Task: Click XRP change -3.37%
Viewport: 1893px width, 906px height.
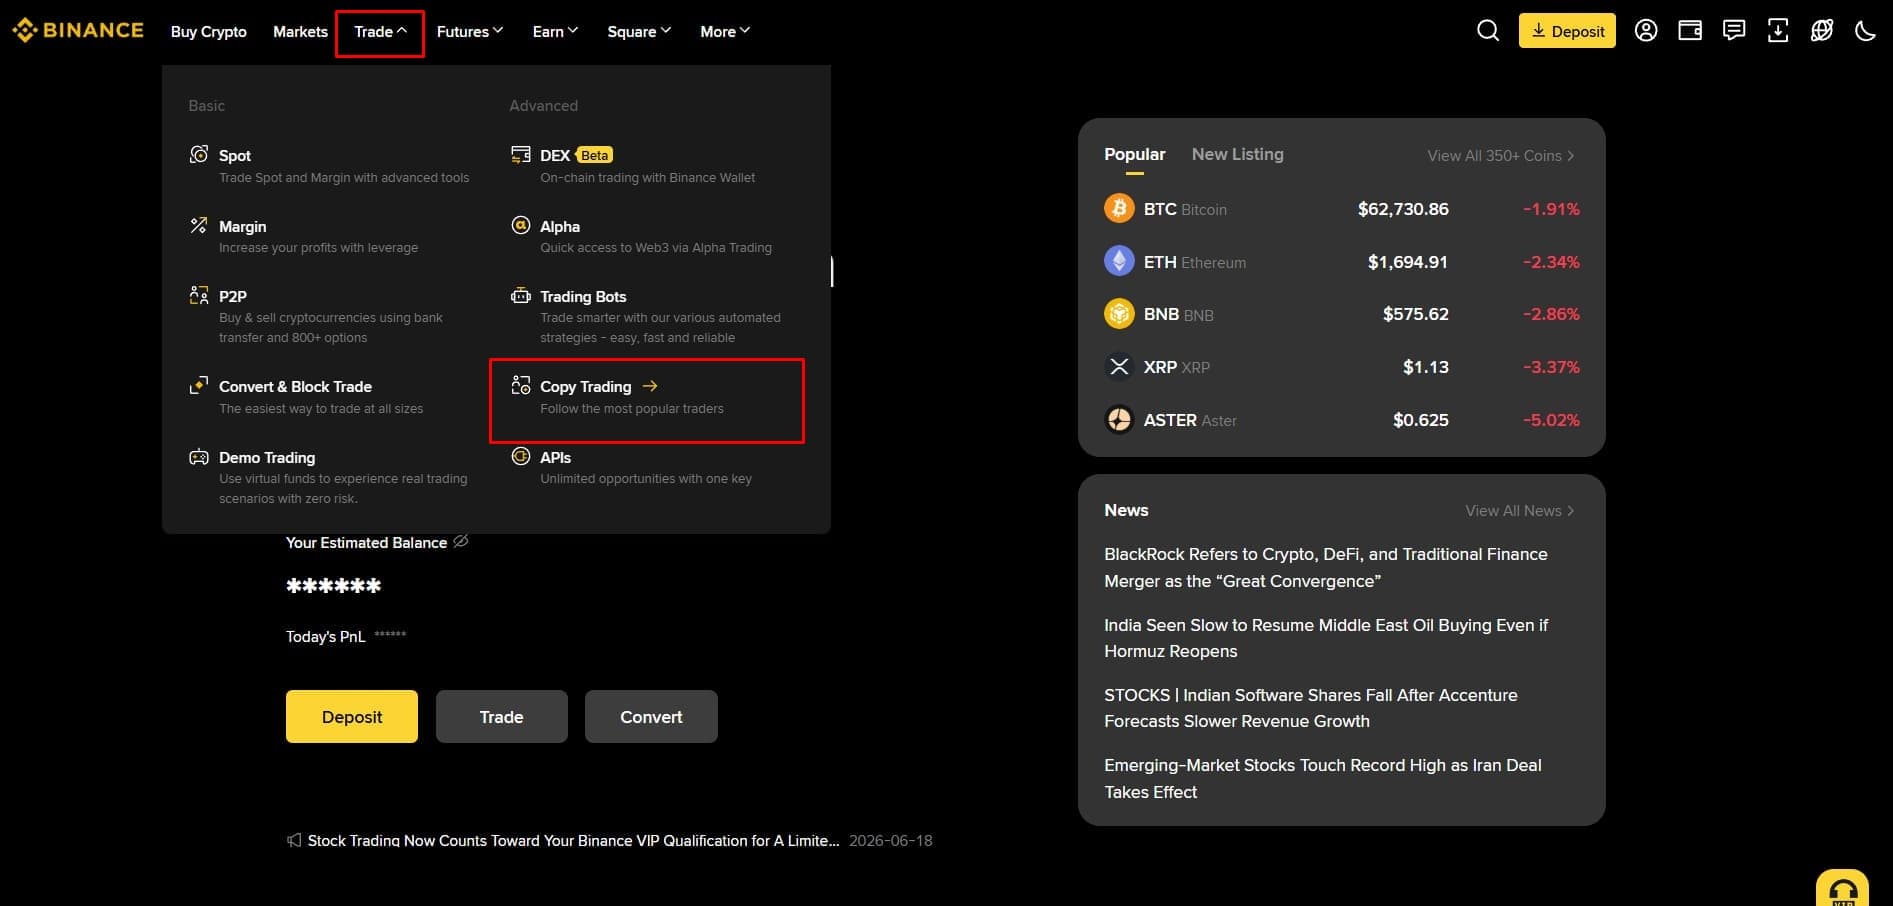Action: 1551,367
